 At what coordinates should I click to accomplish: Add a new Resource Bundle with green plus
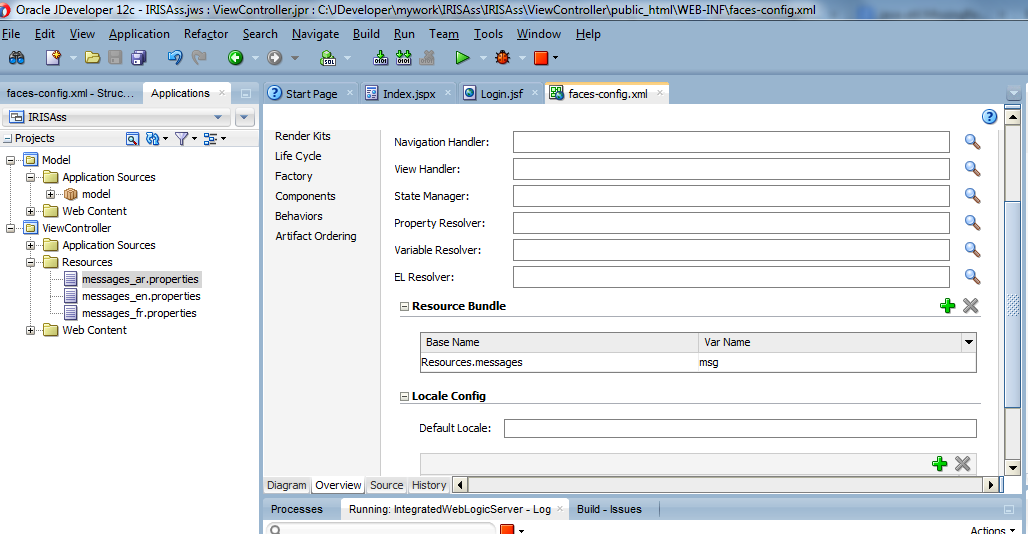(x=947, y=306)
